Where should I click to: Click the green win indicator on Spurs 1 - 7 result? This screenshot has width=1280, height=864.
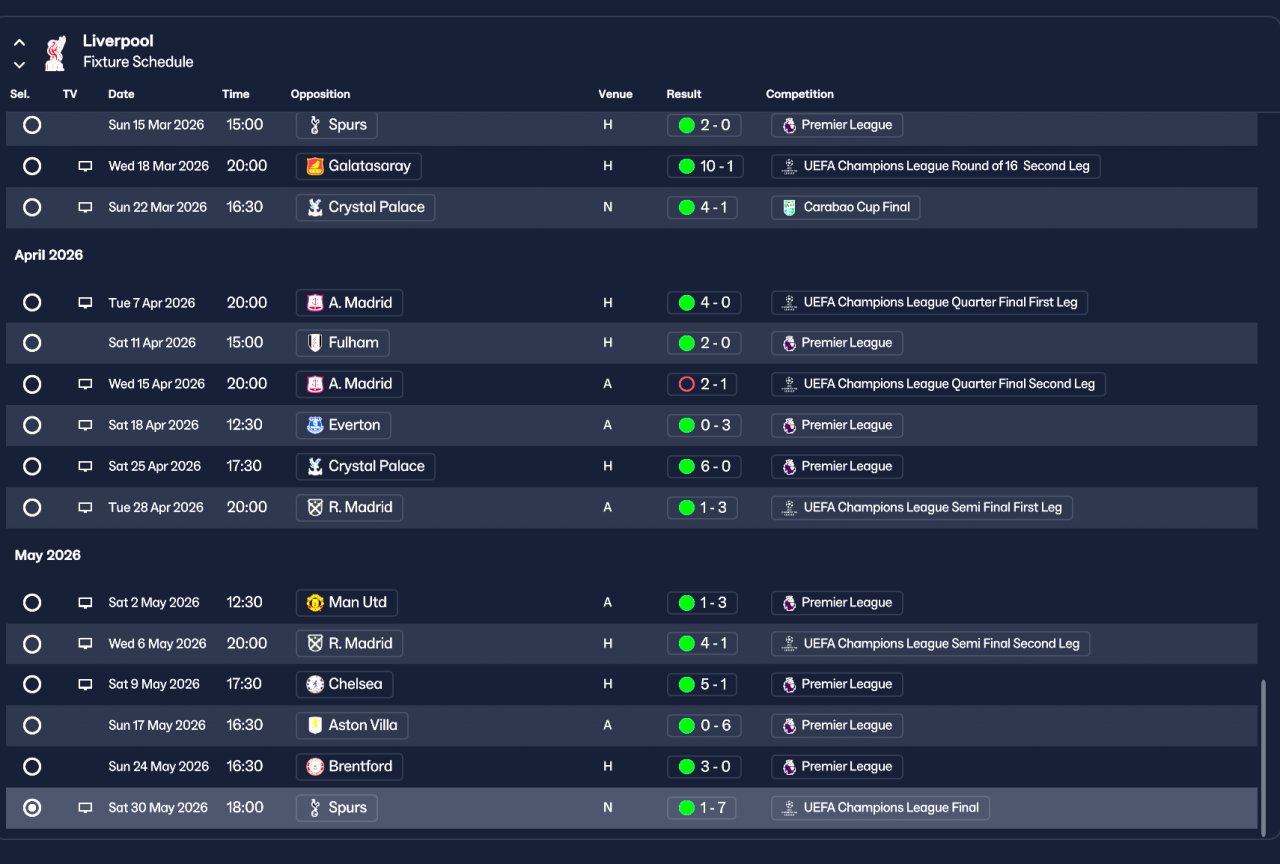coord(686,808)
